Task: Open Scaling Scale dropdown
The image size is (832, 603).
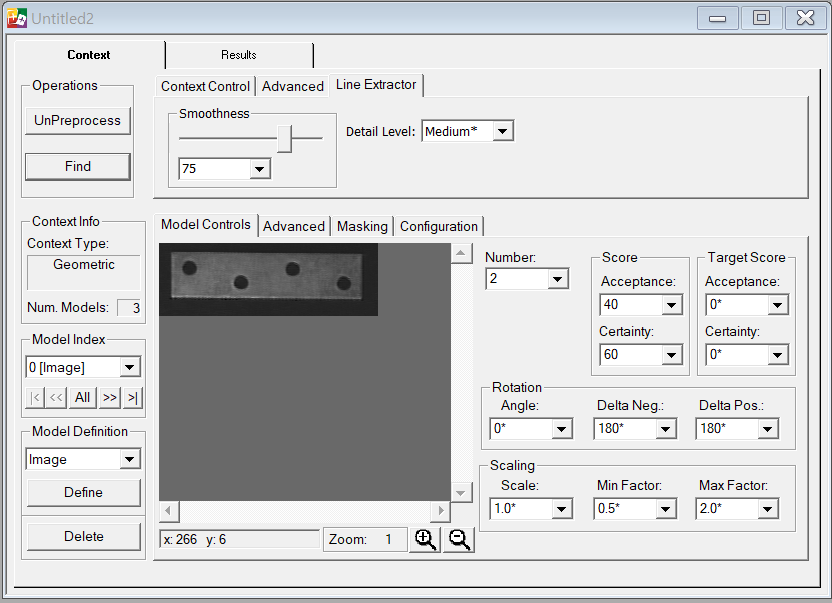Action: (561, 509)
